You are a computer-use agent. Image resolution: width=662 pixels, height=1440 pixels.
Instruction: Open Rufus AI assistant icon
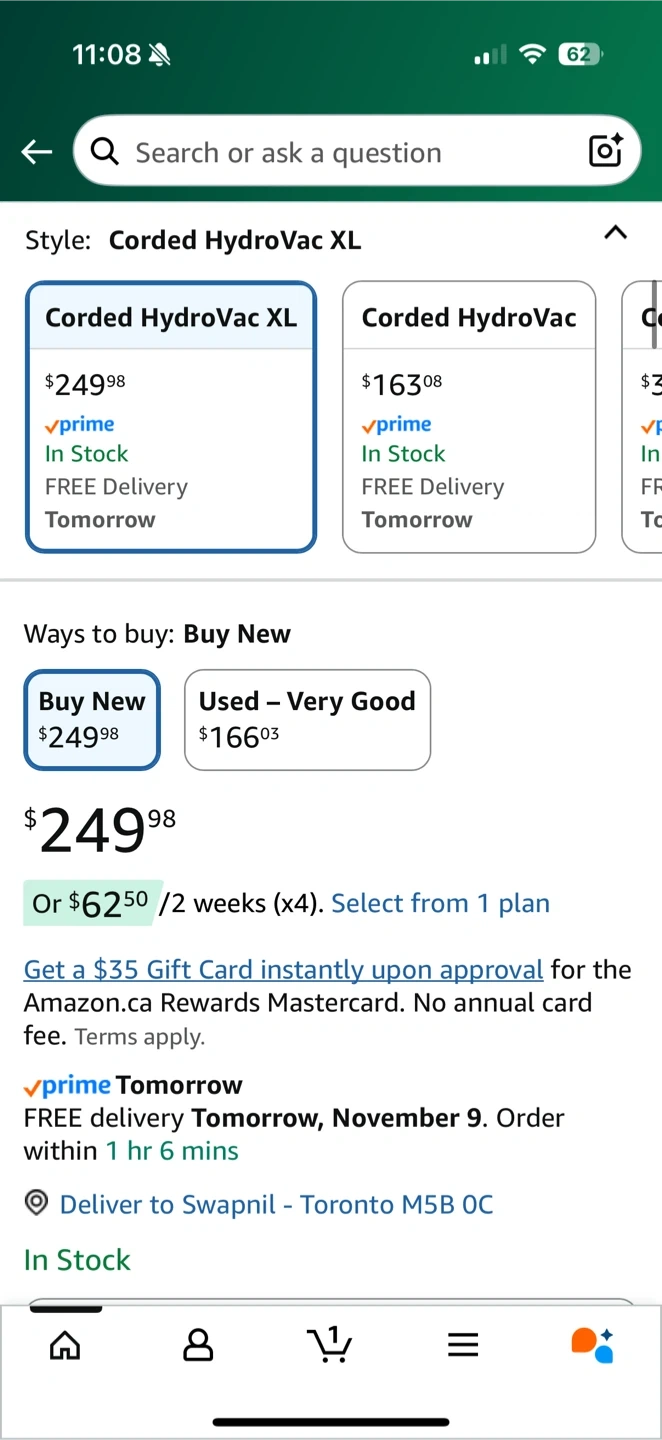(592, 1345)
